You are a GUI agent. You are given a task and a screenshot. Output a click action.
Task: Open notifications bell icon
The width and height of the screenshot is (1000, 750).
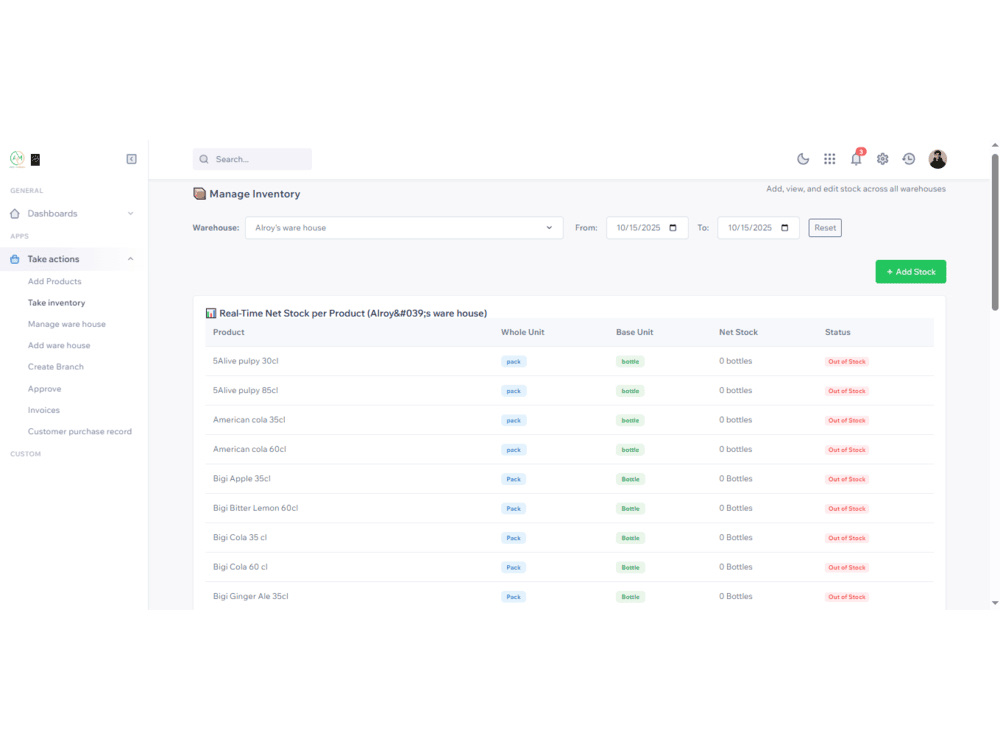coord(856,159)
